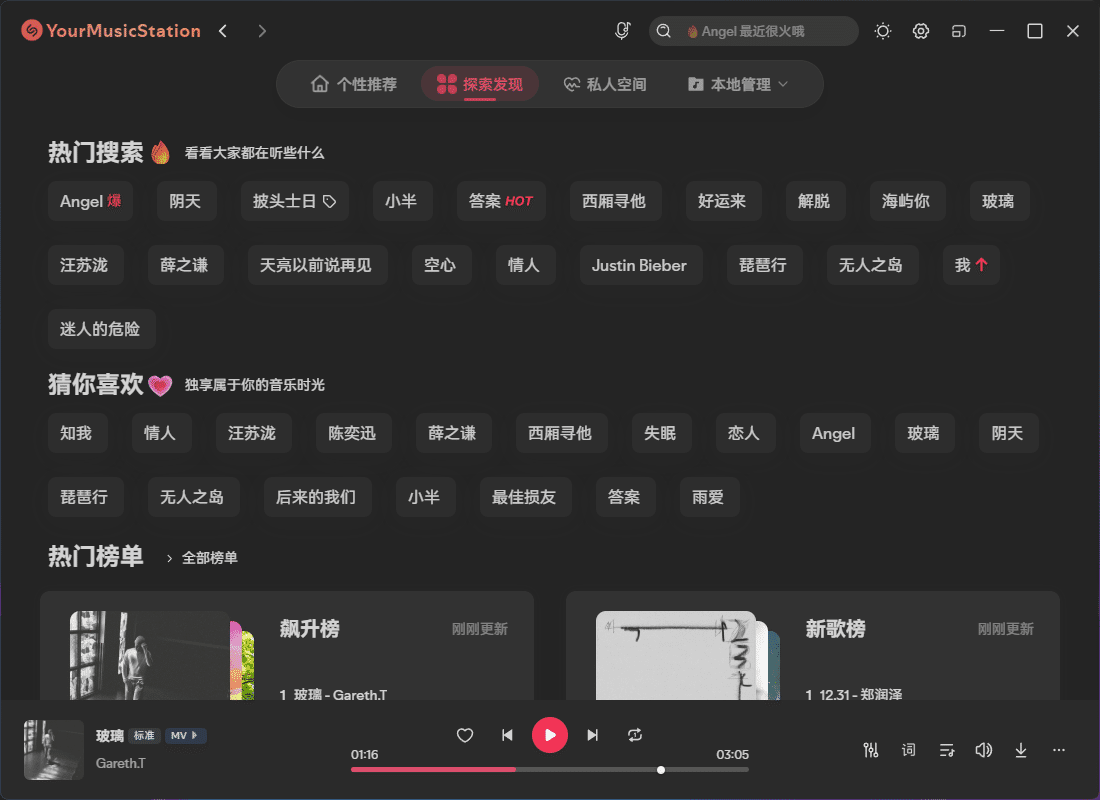1100x800 pixels.
Task: Download the current song
Action: tap(1021, 750)
